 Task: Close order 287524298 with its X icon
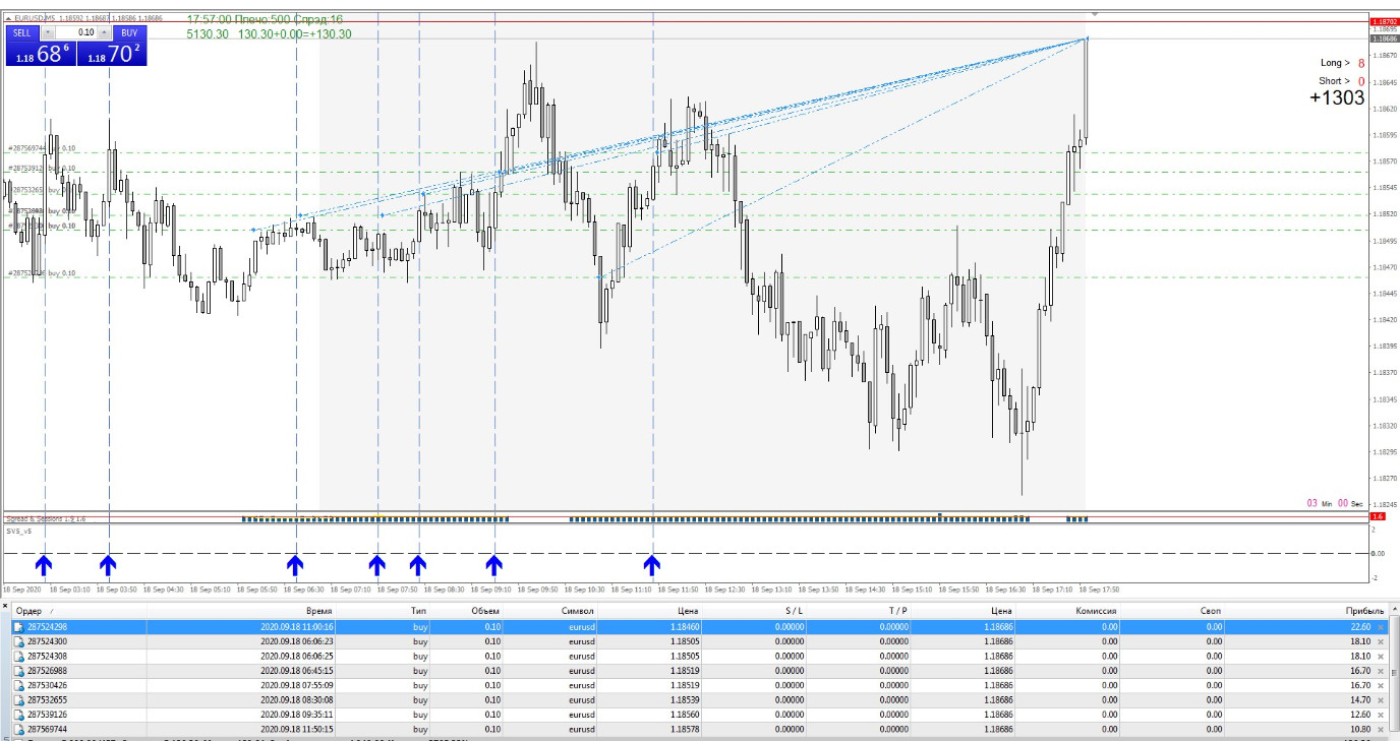[1381, 627]
